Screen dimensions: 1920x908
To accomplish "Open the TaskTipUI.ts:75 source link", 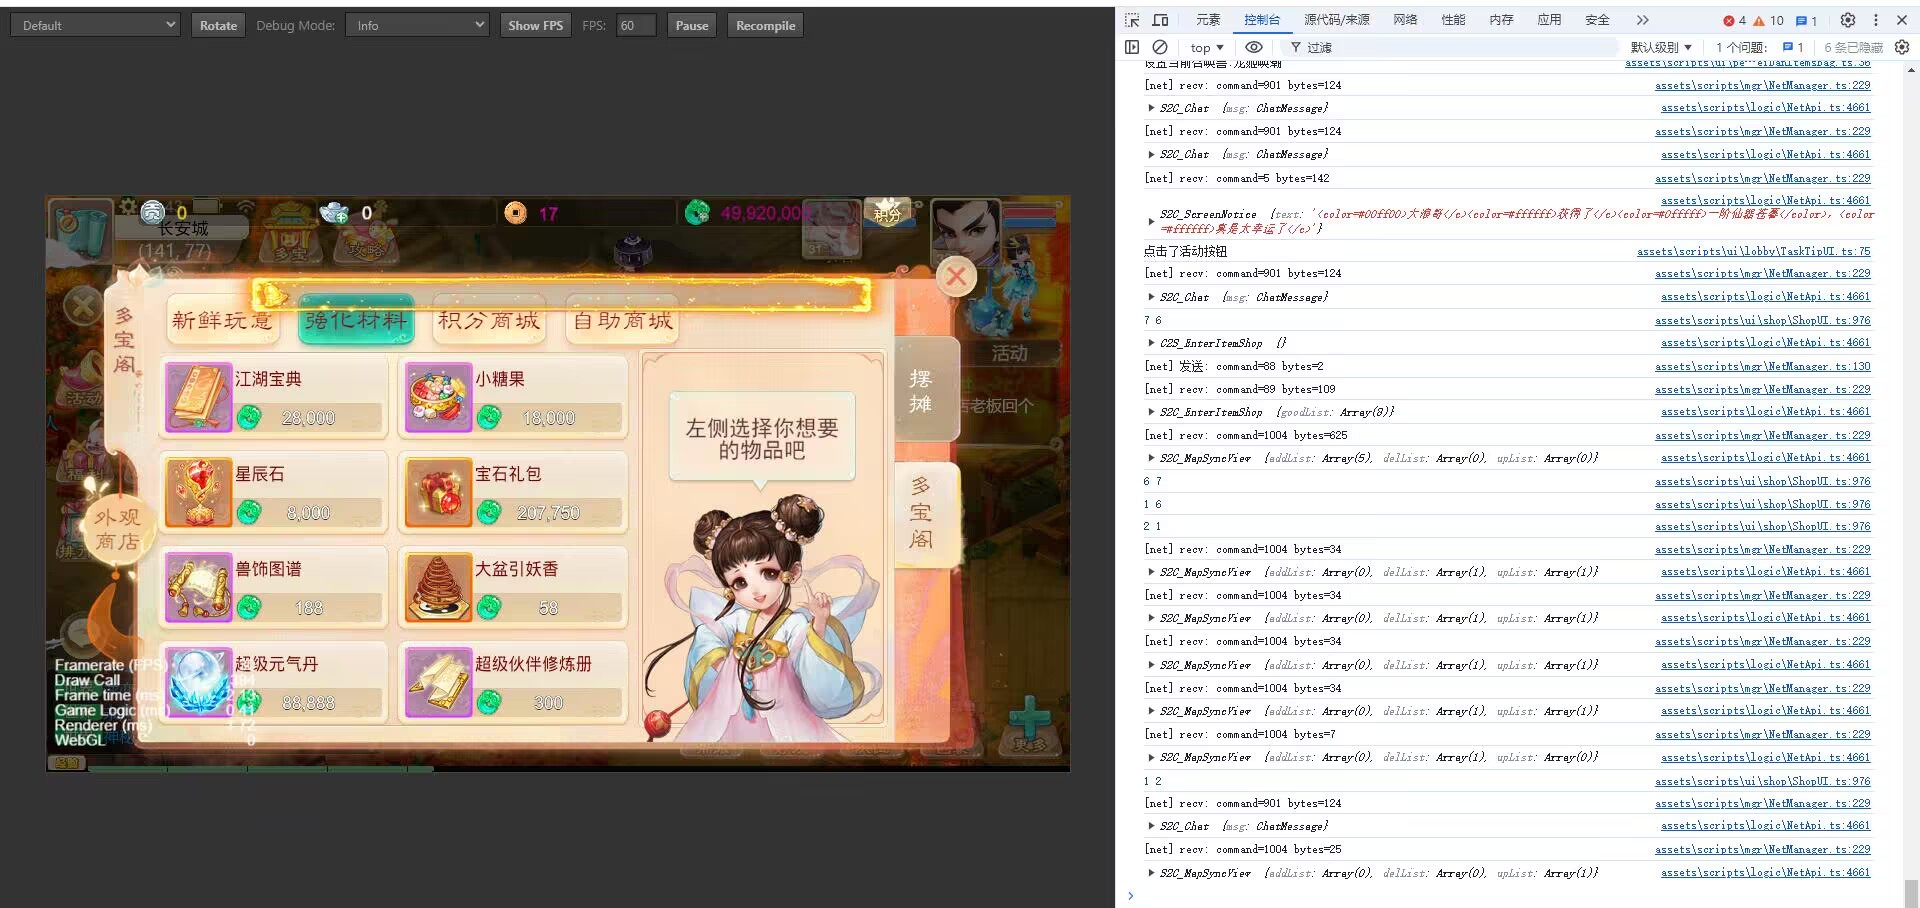I will 1753,252.
